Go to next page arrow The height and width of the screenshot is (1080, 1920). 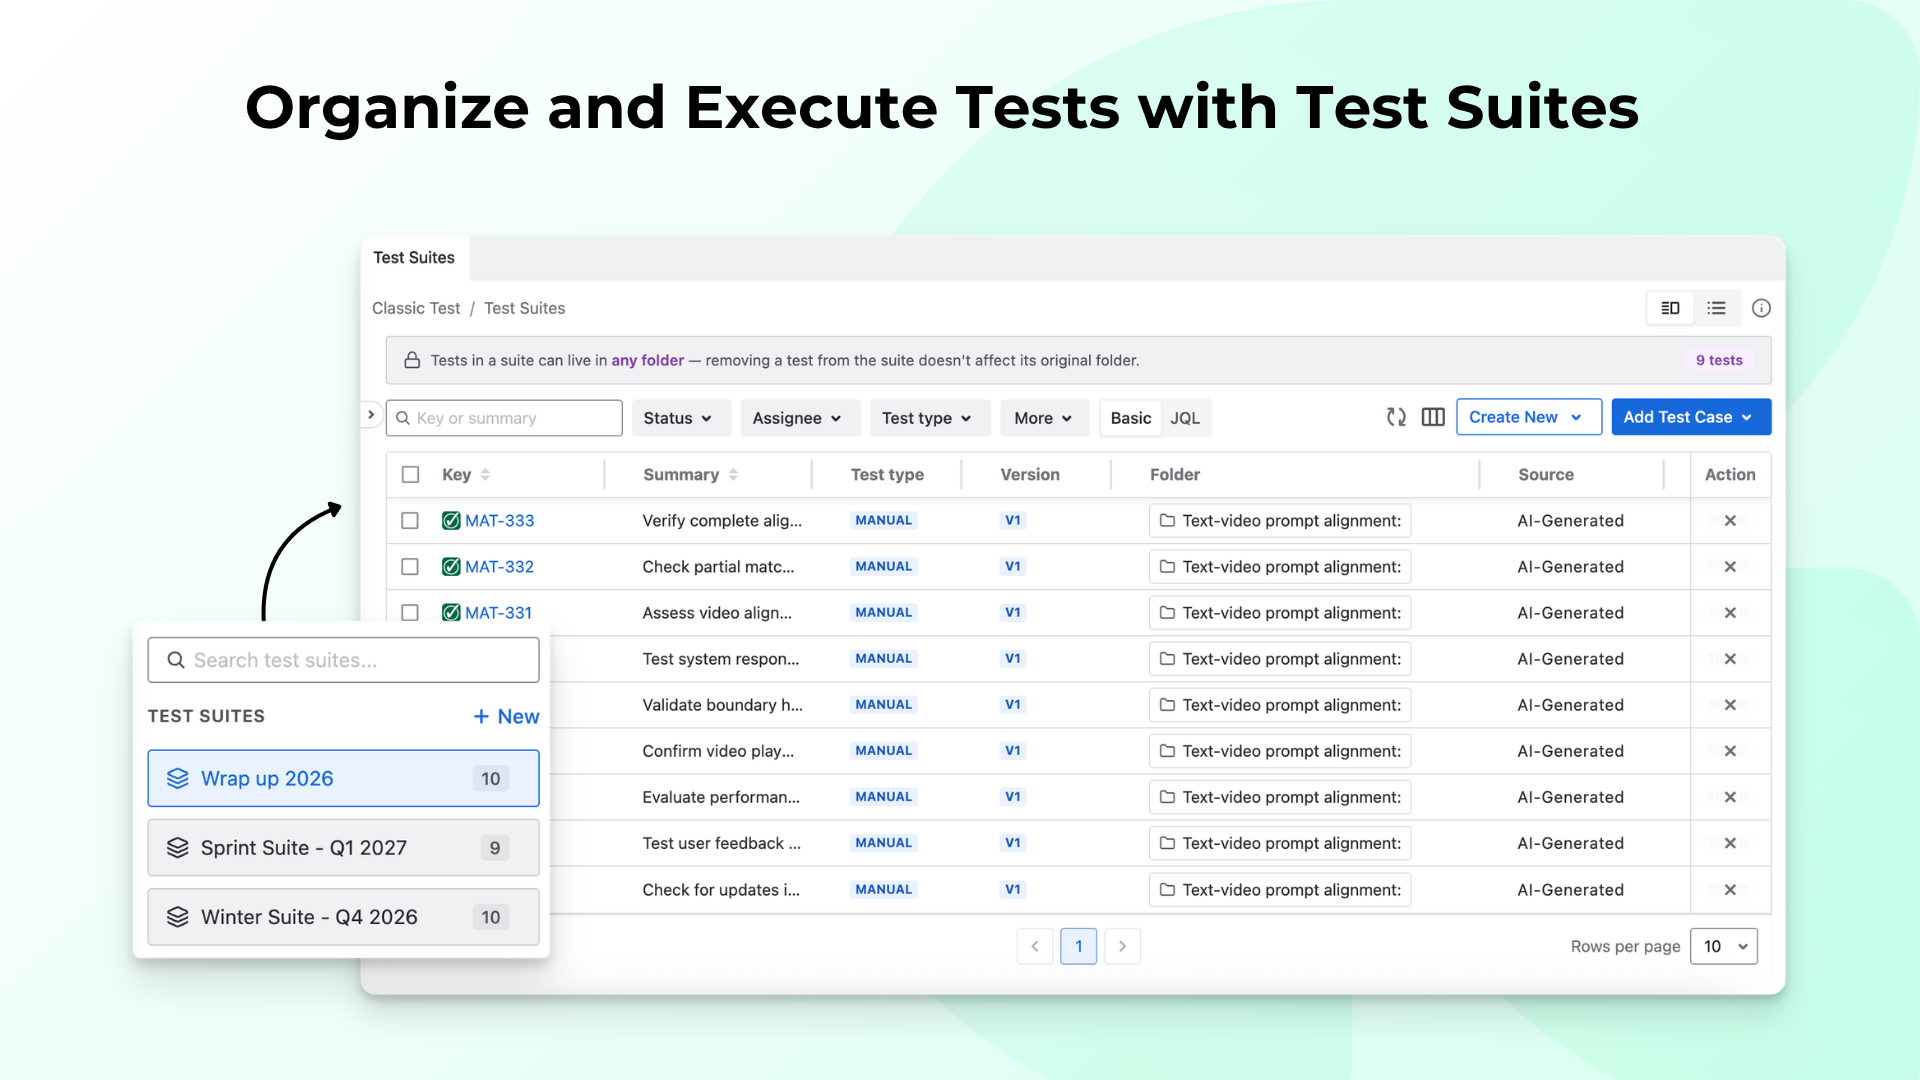1122,946
